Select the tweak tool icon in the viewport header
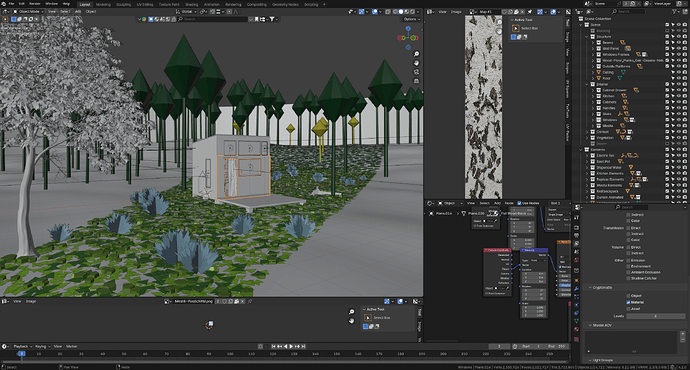This screenshot has height=370, width=690. pyautogui.click(x=5, y=19)
